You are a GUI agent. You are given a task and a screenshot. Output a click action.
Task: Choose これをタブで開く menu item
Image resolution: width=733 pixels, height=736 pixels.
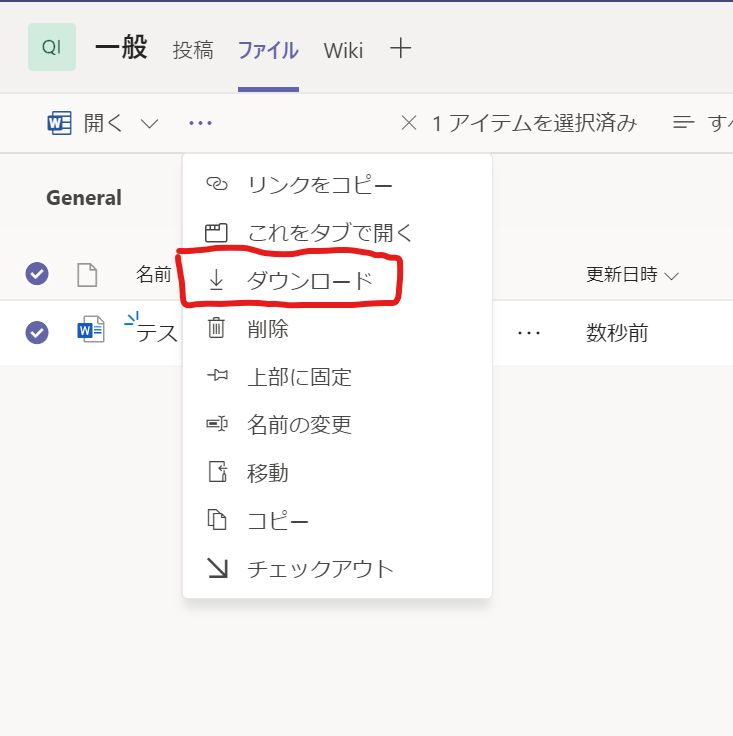click(x=337, y=232)
